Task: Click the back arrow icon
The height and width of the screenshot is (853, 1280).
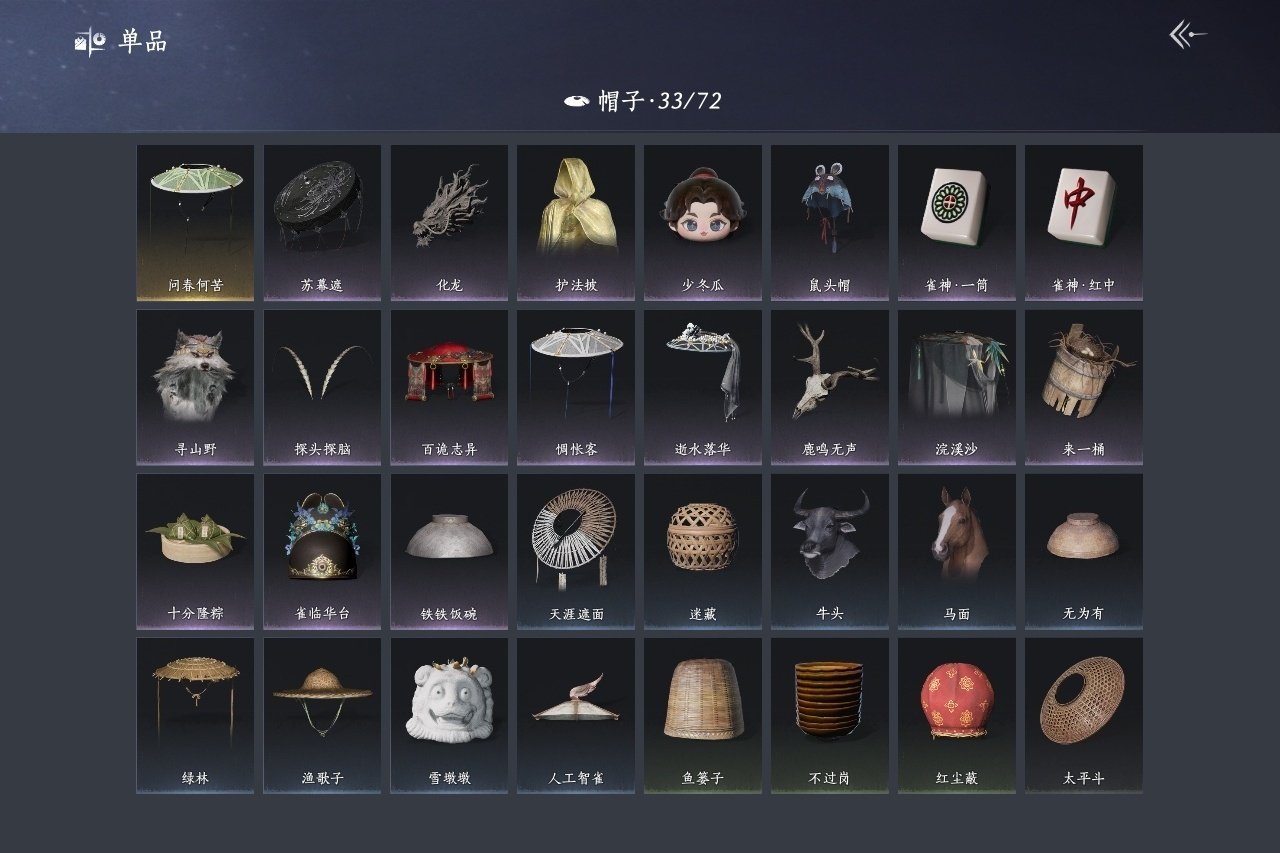Action: click(1188, 35)
